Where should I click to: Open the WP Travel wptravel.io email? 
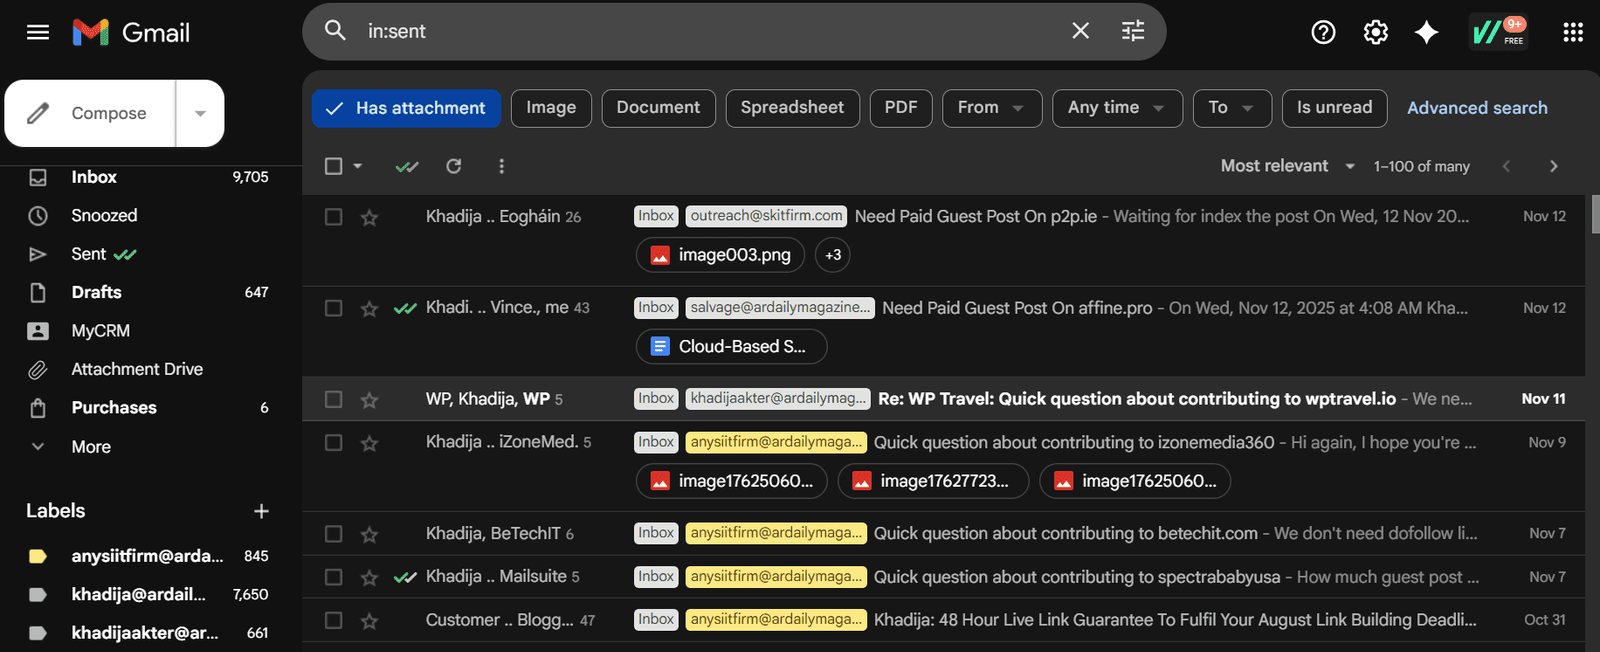tap(944, 399)
